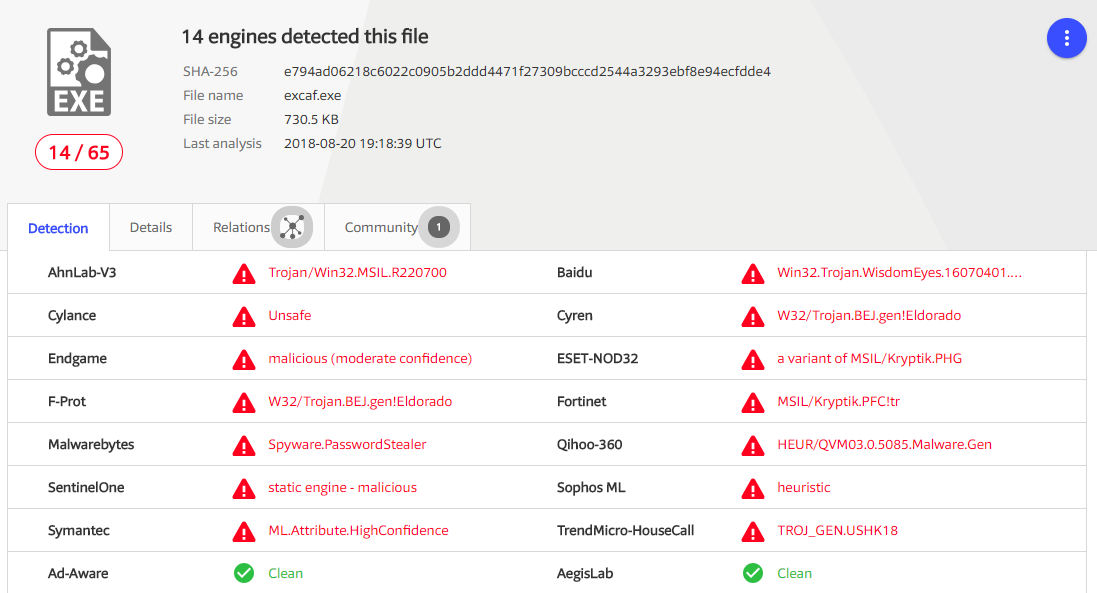Click the Endgame engine name
1097x593 pixels.
(x=77, y=359)
